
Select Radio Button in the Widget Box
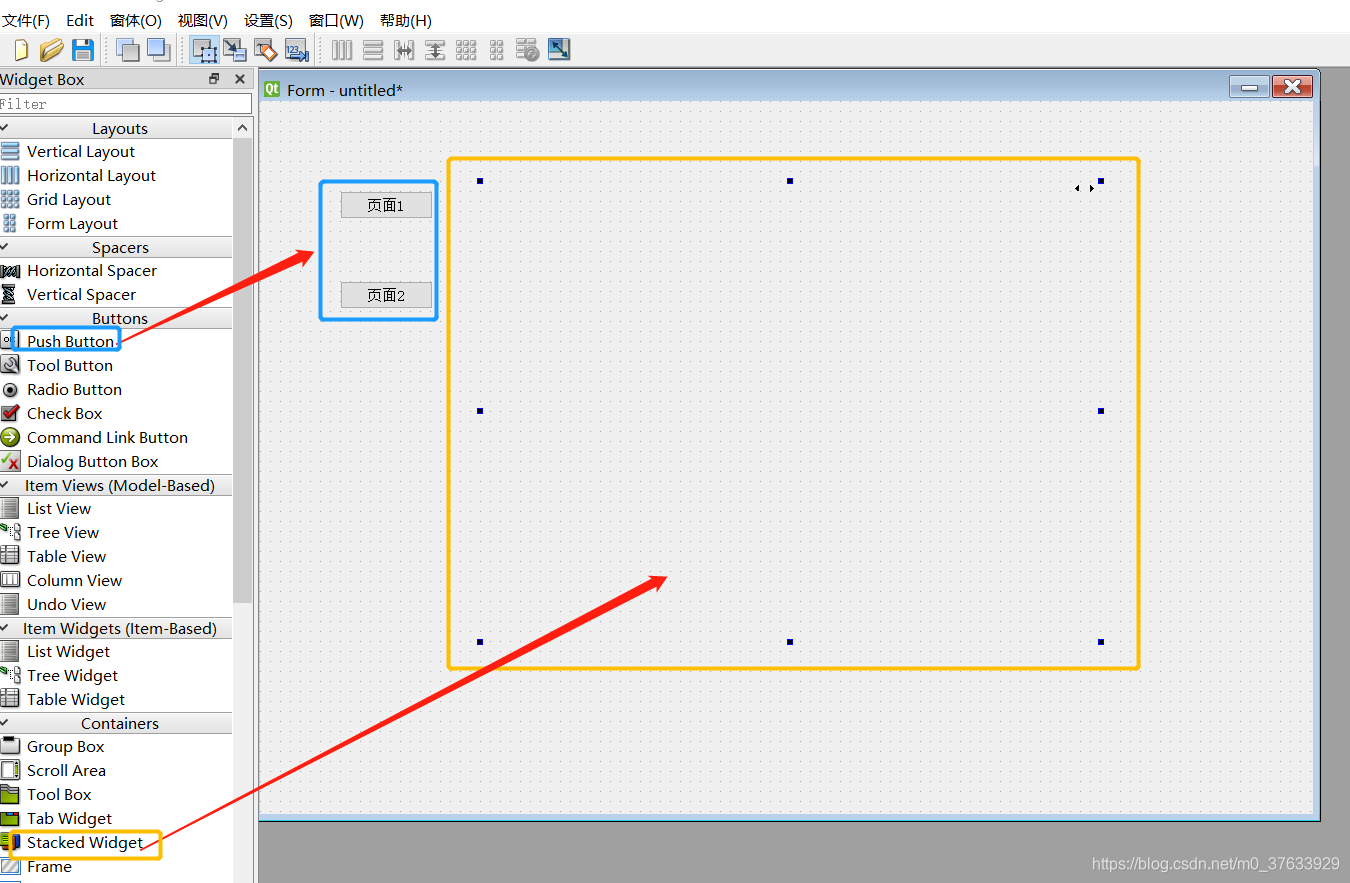click(75, 390)
